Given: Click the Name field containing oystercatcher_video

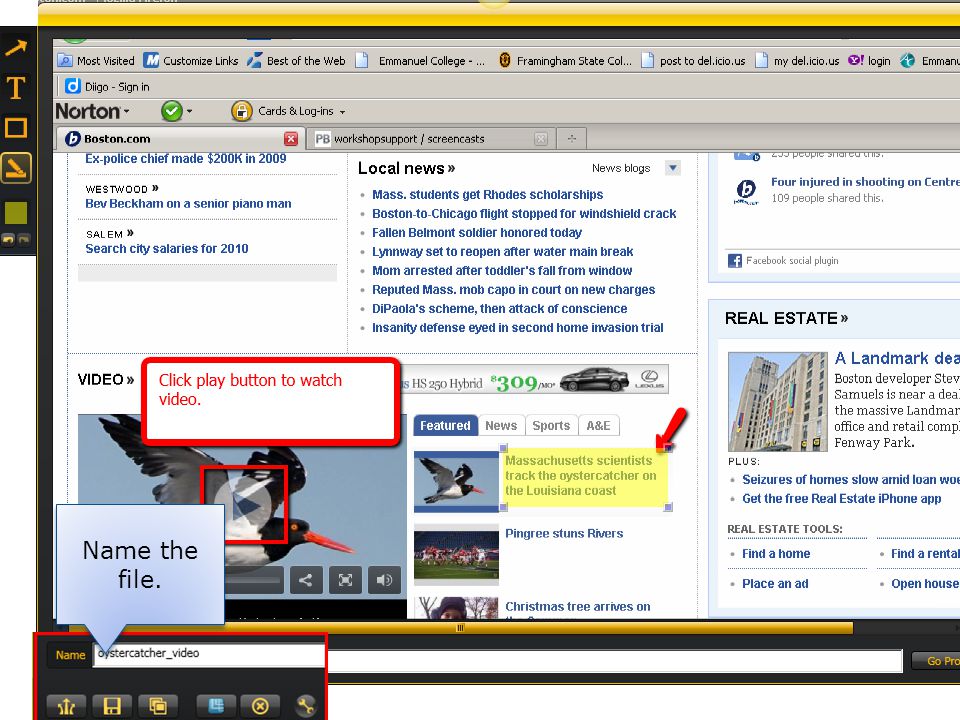Looking at the screenshot, I should (208, 654).
